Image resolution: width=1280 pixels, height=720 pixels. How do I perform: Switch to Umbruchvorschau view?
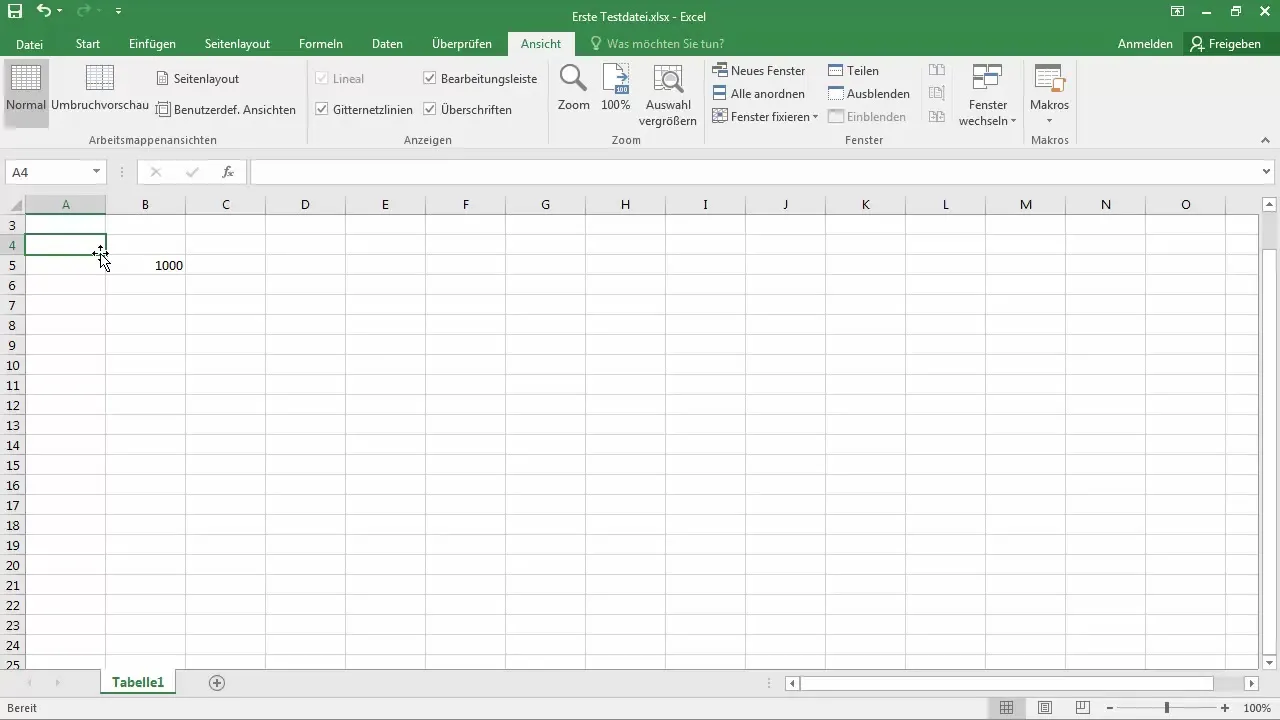[x=100, y=89]
